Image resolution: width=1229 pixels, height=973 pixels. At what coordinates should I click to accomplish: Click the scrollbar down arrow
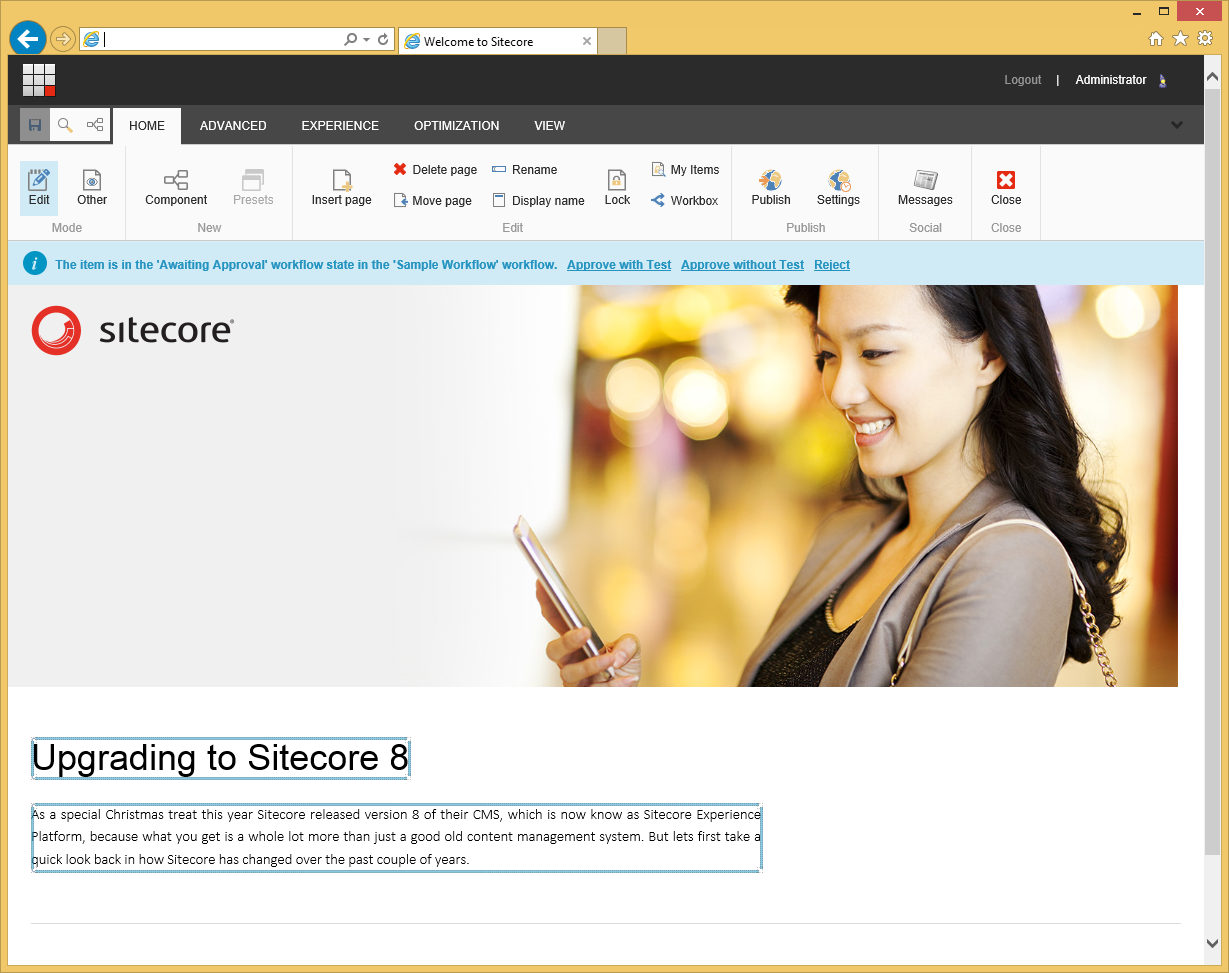(x=1212, y=943)
